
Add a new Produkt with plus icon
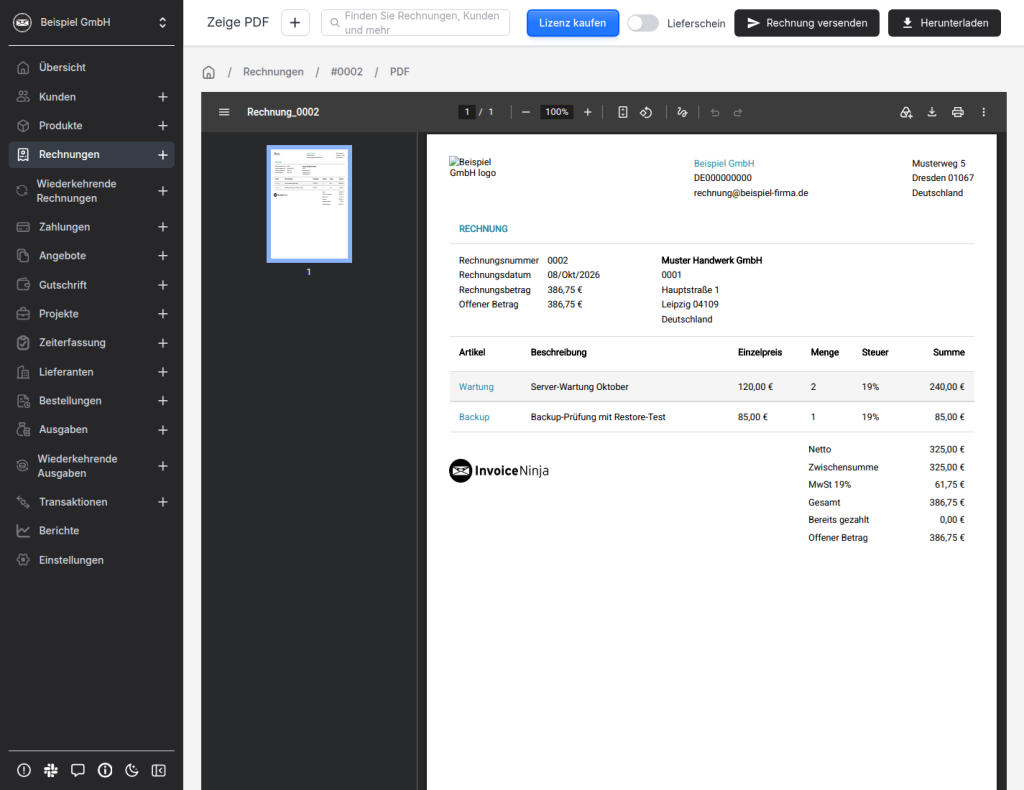[163, 125]
